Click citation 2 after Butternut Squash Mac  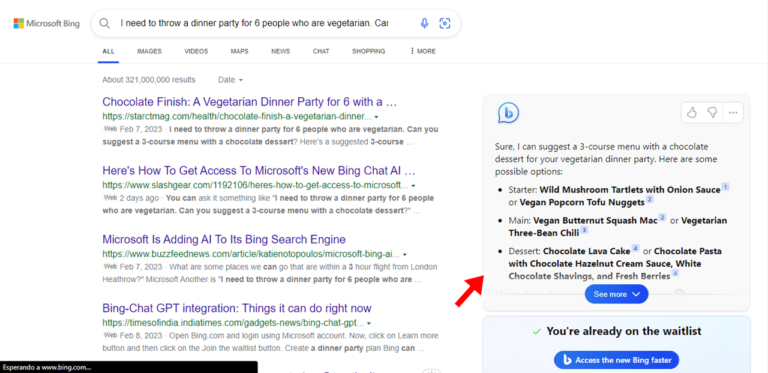662,217
